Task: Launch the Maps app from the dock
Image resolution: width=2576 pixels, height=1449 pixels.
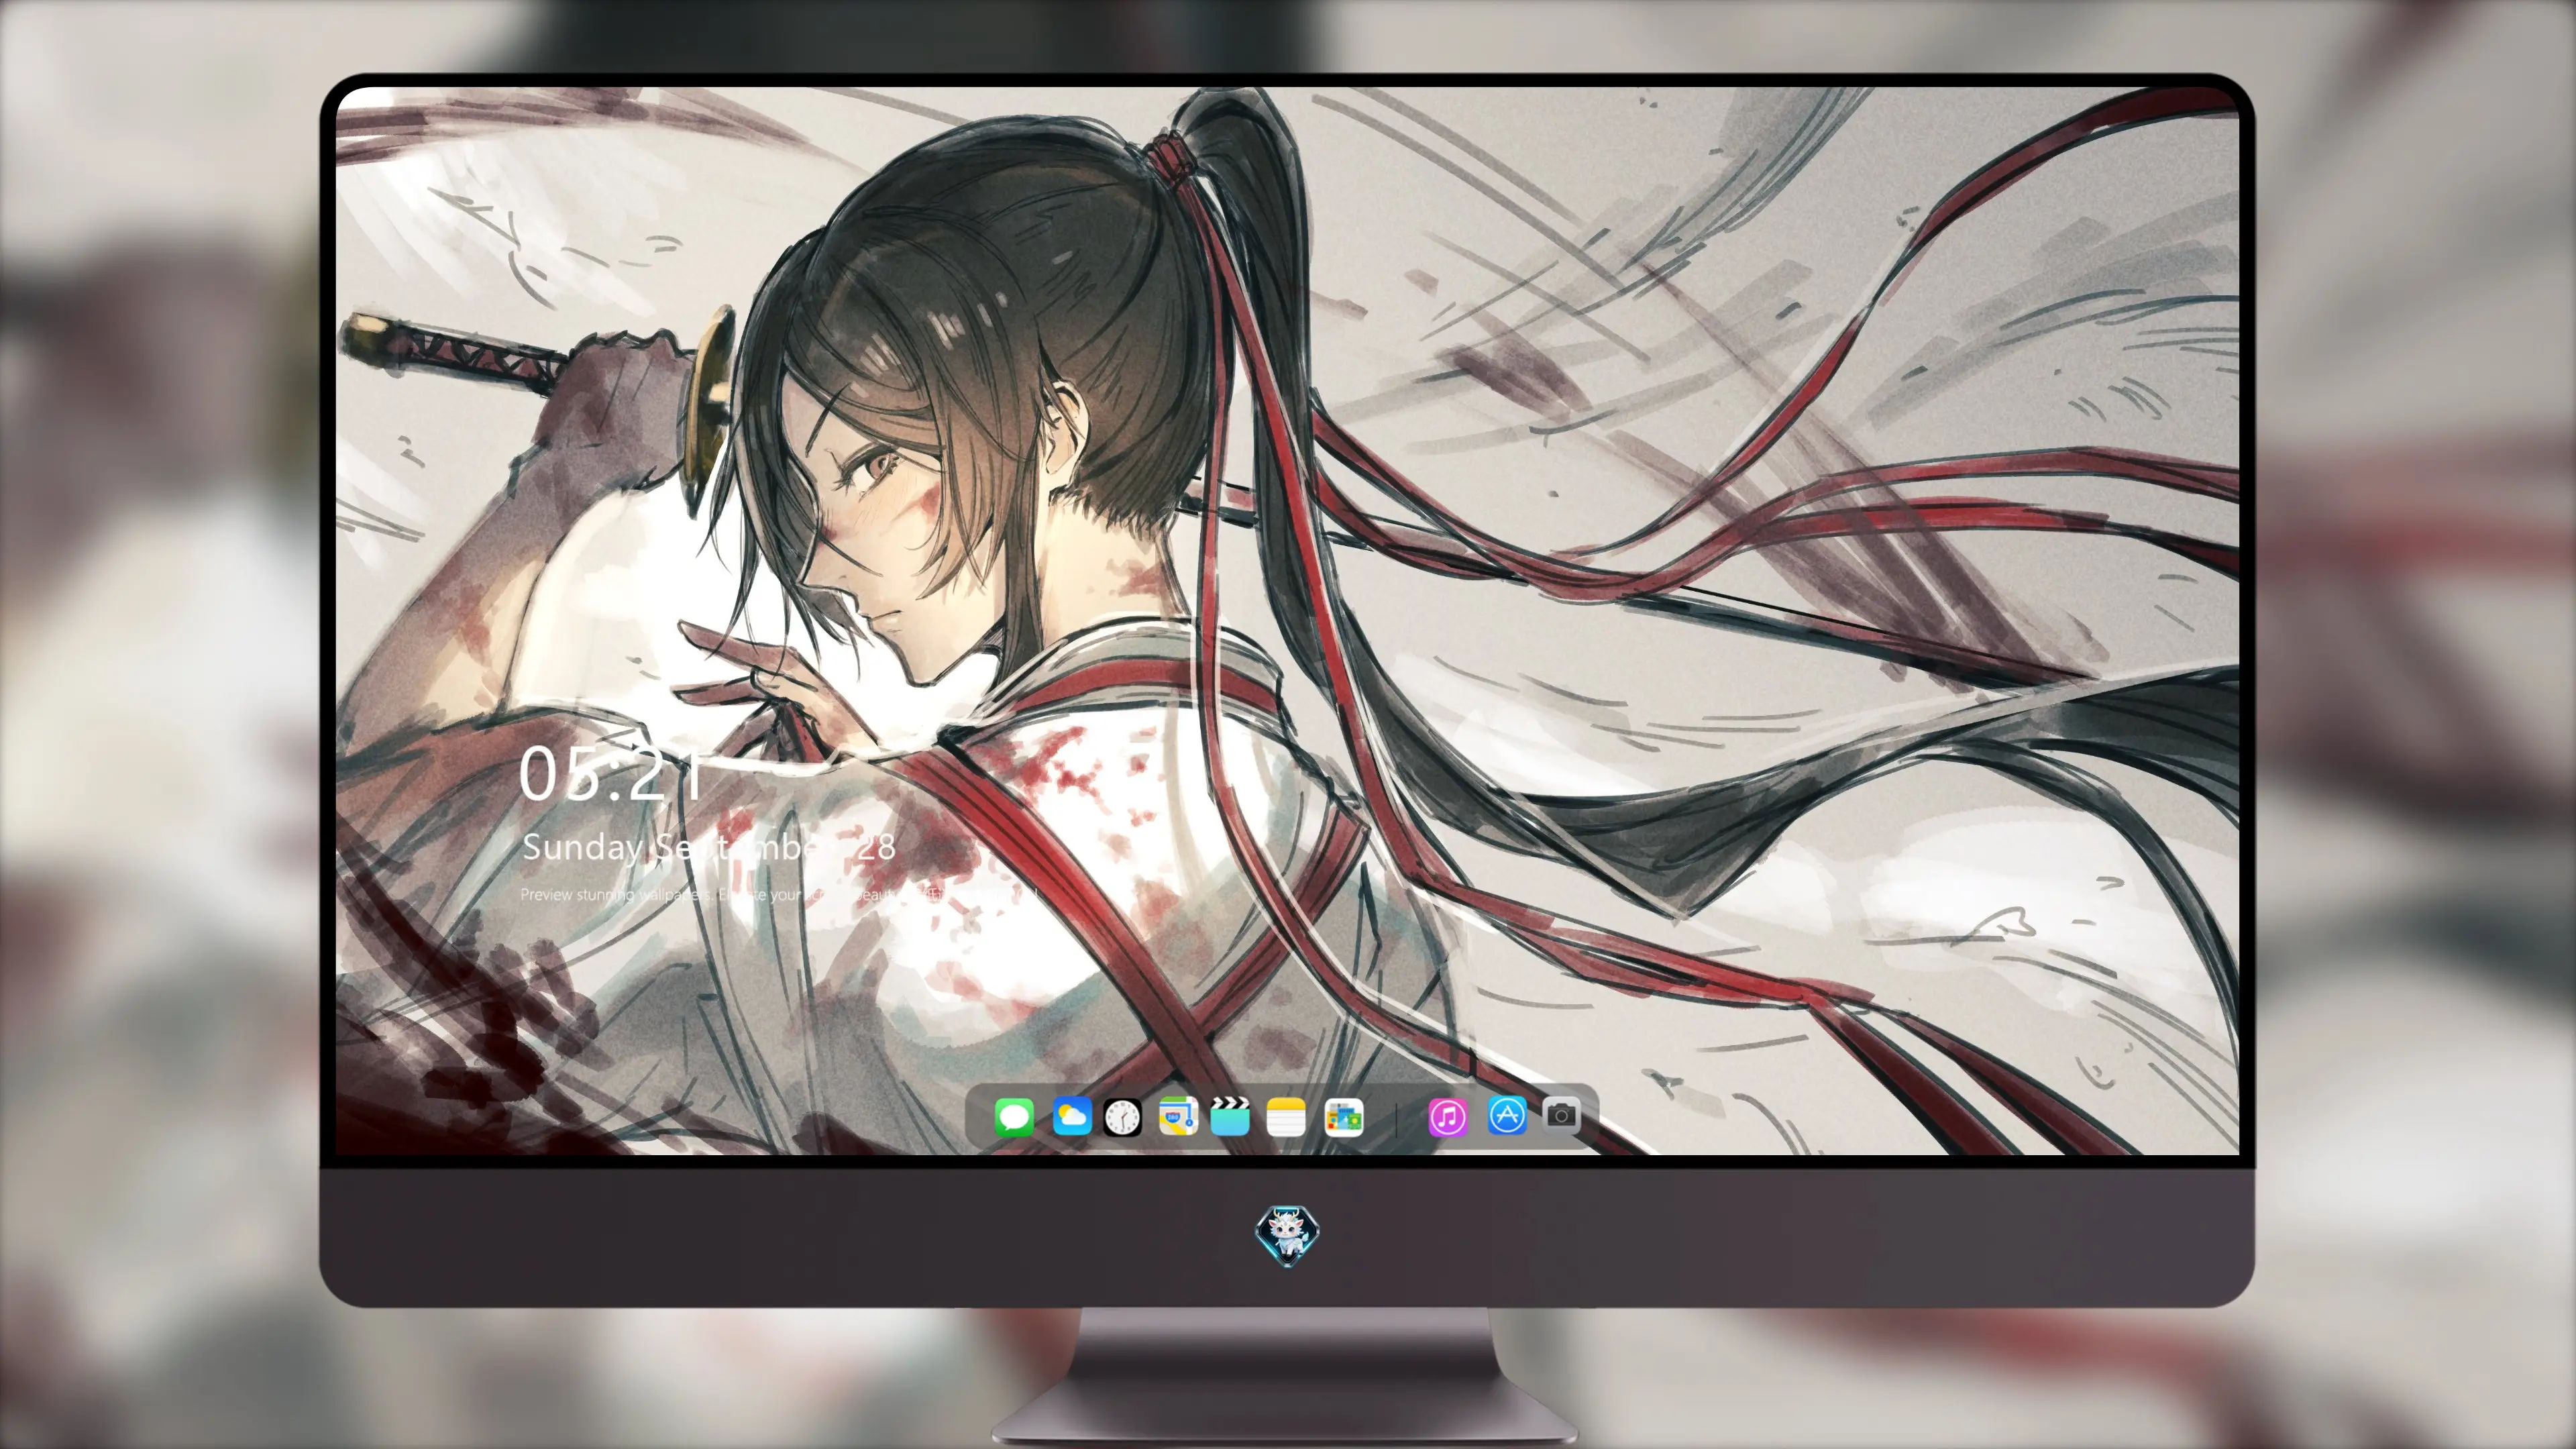Action: (x=1178, y=1116)
